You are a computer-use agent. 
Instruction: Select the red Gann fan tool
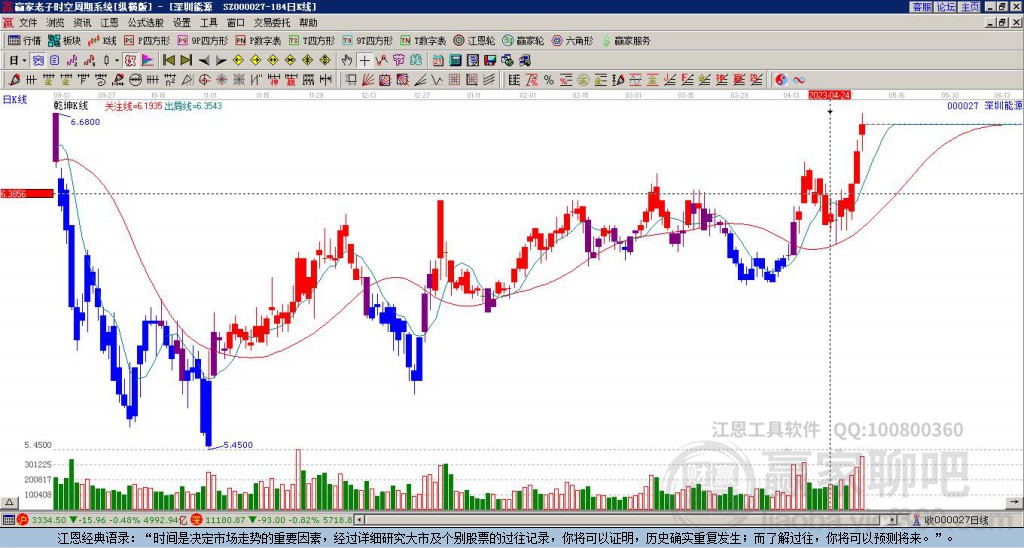pyautogui.click(x=368, y=80)
